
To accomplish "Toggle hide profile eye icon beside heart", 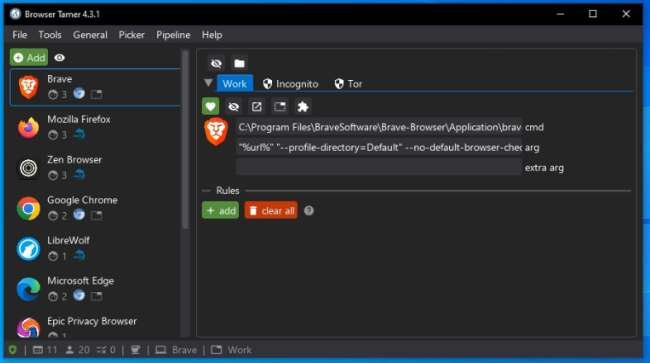I will click(234, 106).
